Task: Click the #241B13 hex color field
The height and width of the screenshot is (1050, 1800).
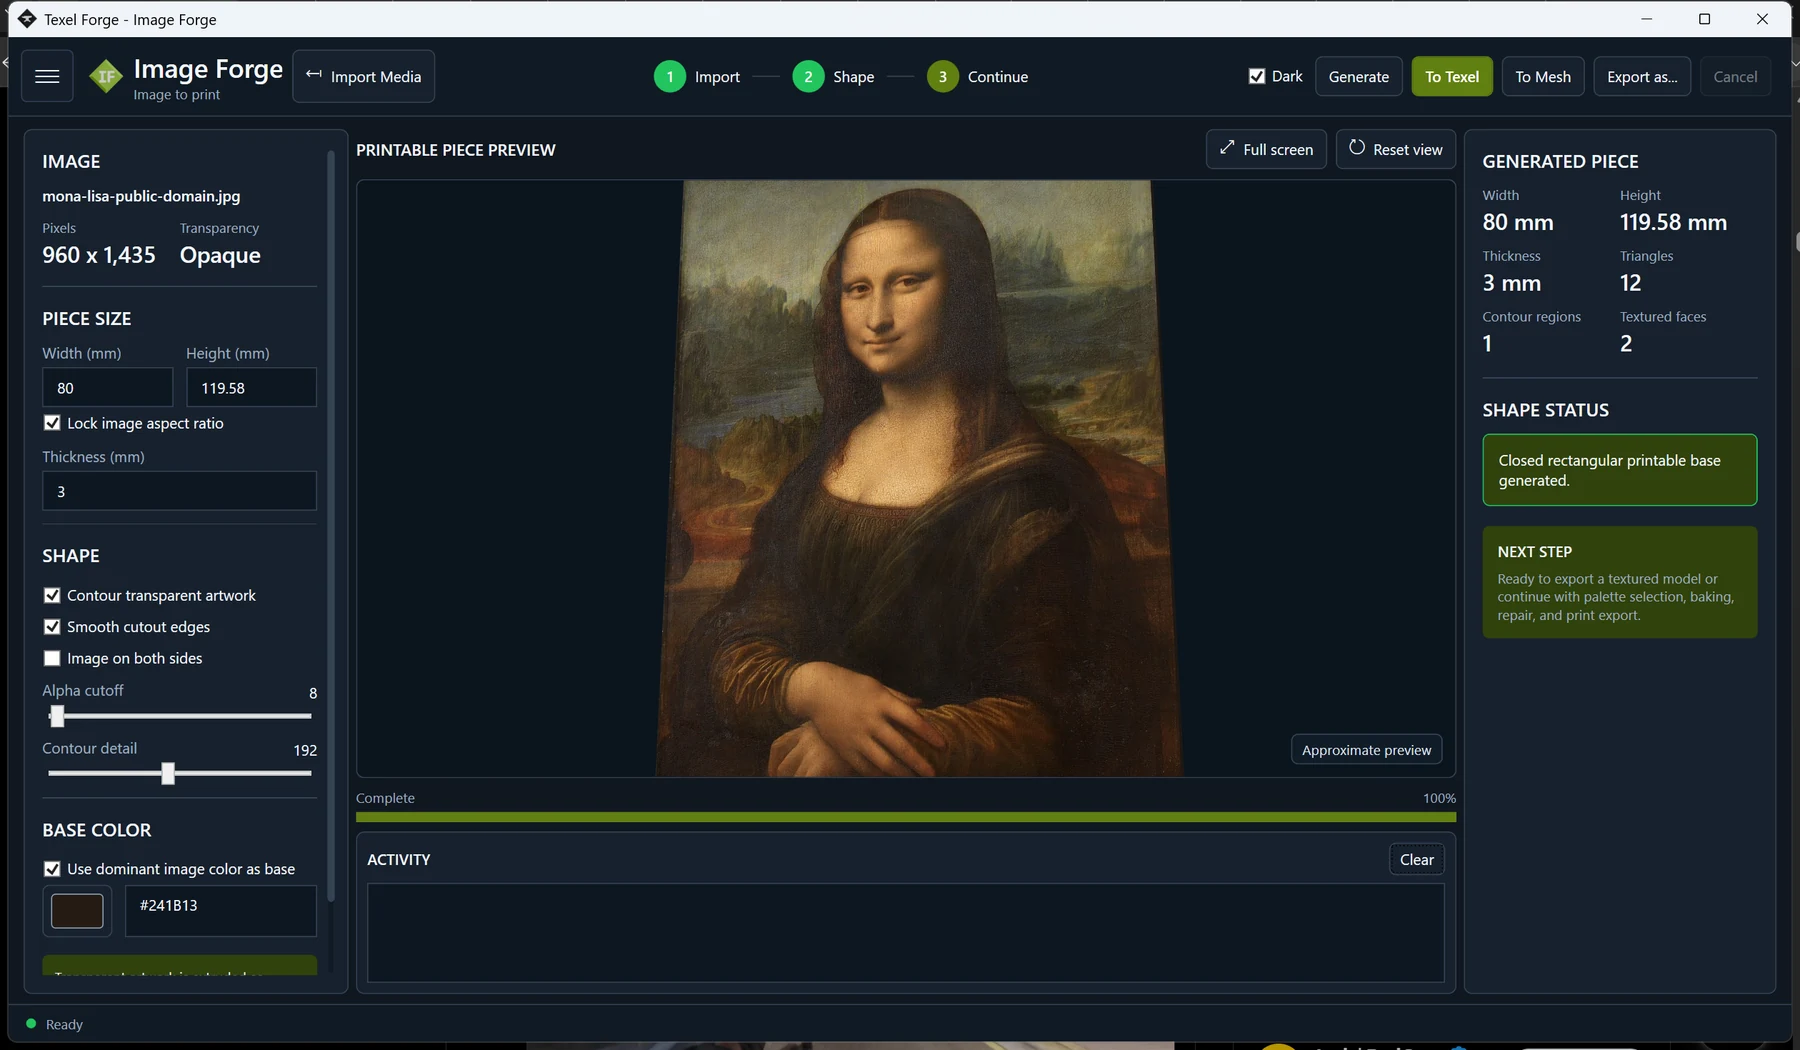Action: (x=221, y=911)
